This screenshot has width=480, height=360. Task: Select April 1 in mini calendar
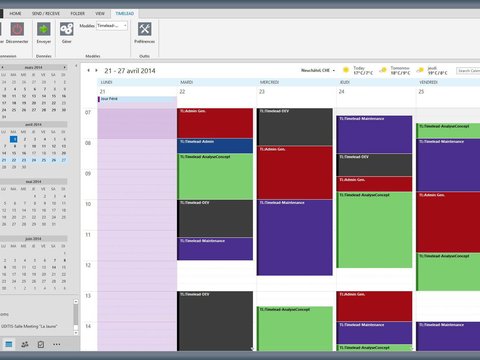[x=14, y=139]
